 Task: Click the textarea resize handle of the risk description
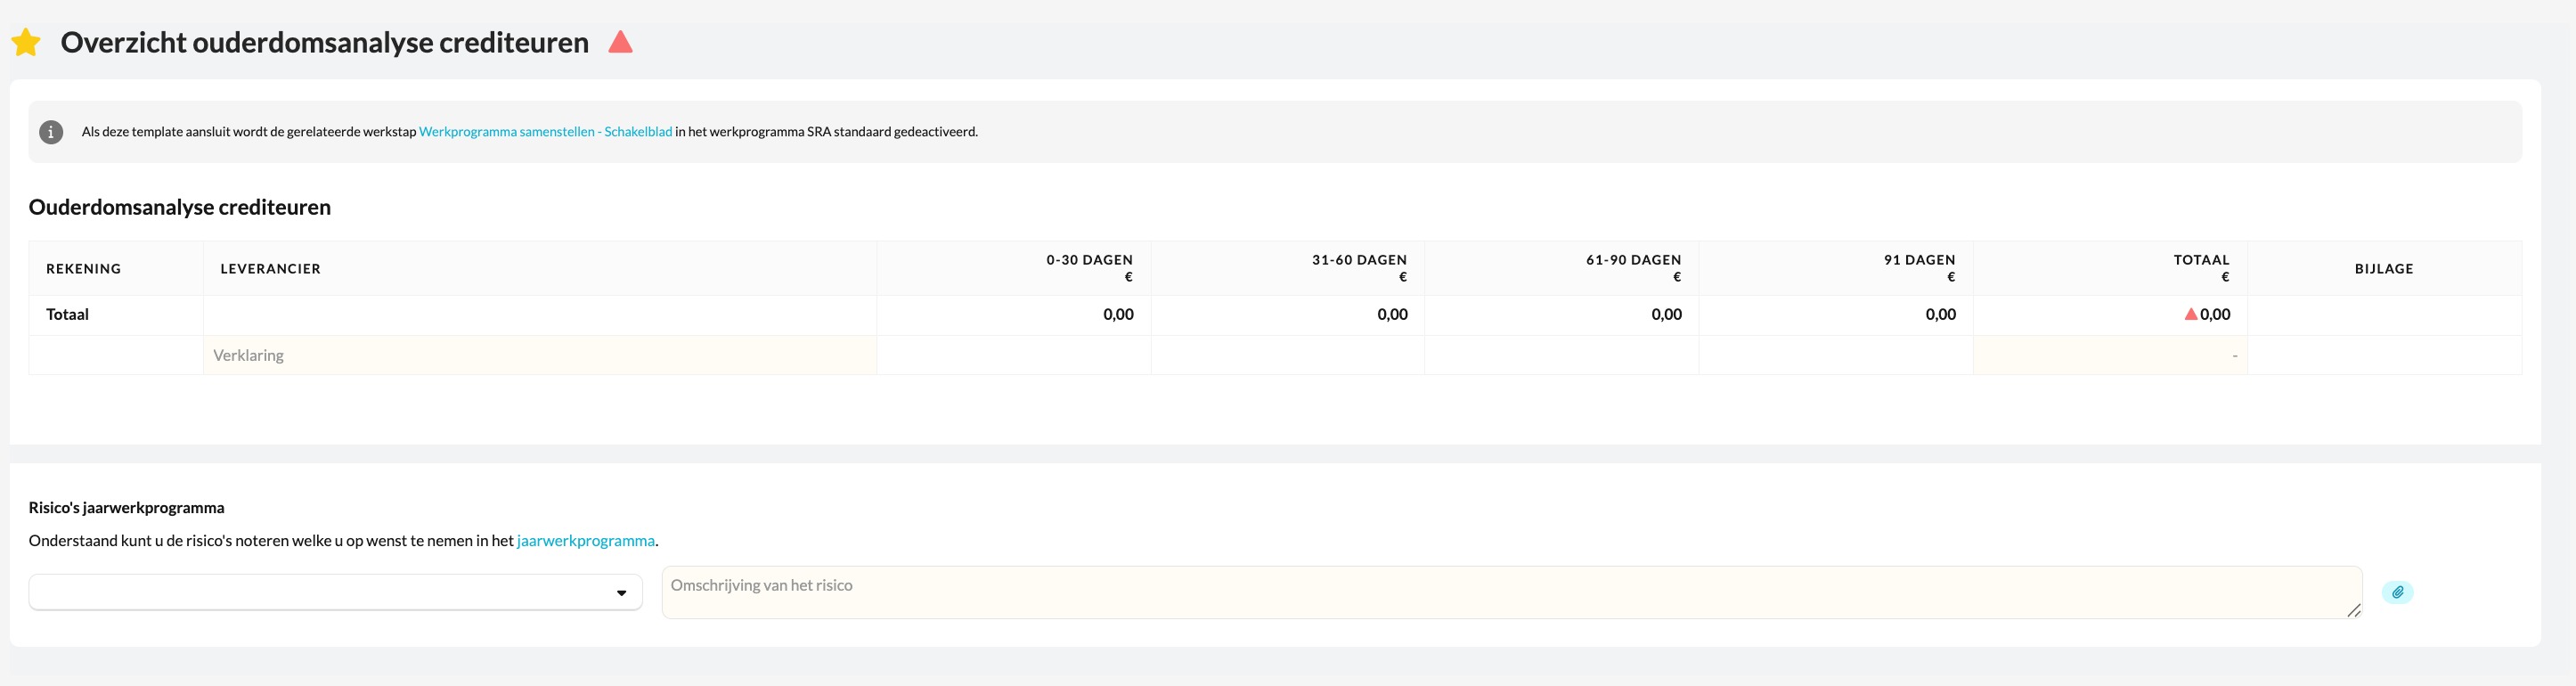pyautogui.click(x=2353, y=610)
